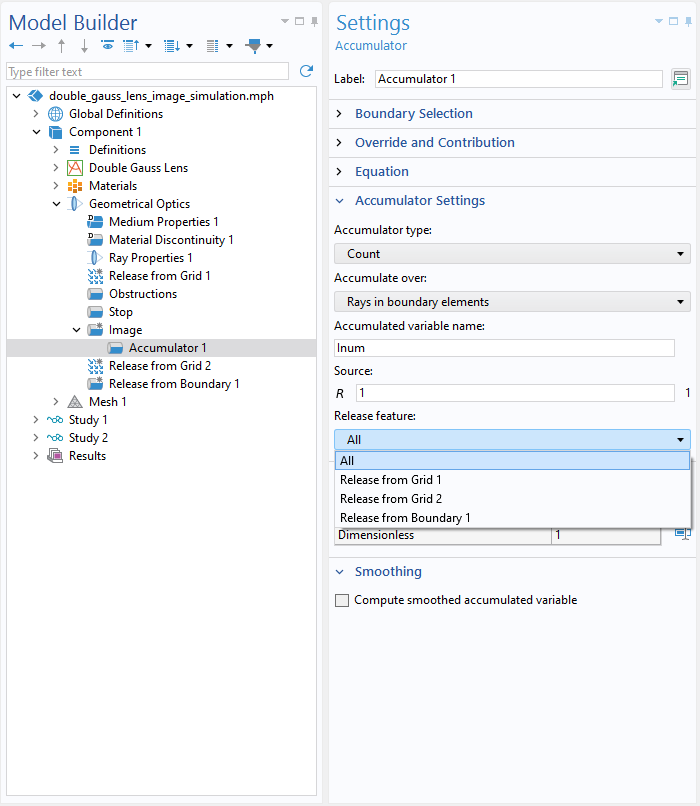Click the Type filter text box
The height and width of the screenshot is (806, 700).
coord(148,71)
